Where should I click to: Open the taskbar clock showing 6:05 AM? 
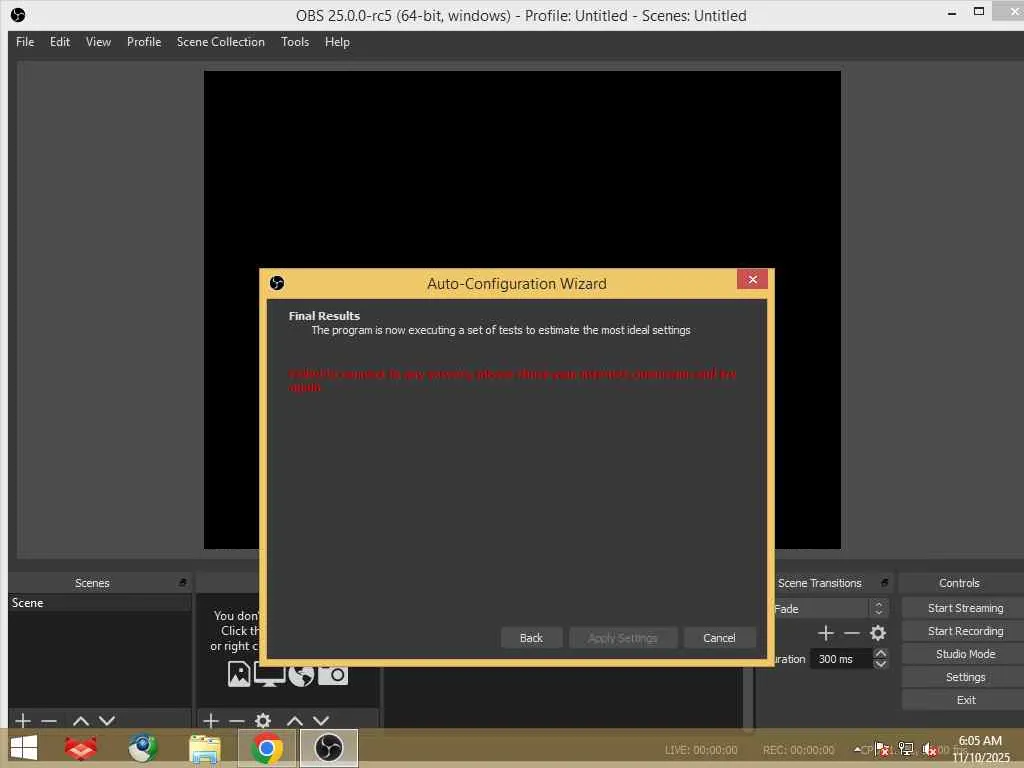980,749
